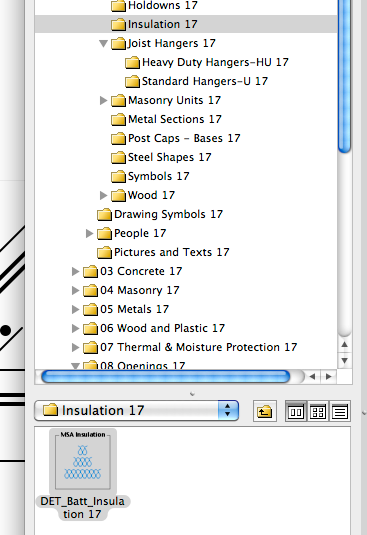Viewport: 367px width, 535px height.
Task: Expand the 03 Concrete 17 folder
Action: coord(75,271)
